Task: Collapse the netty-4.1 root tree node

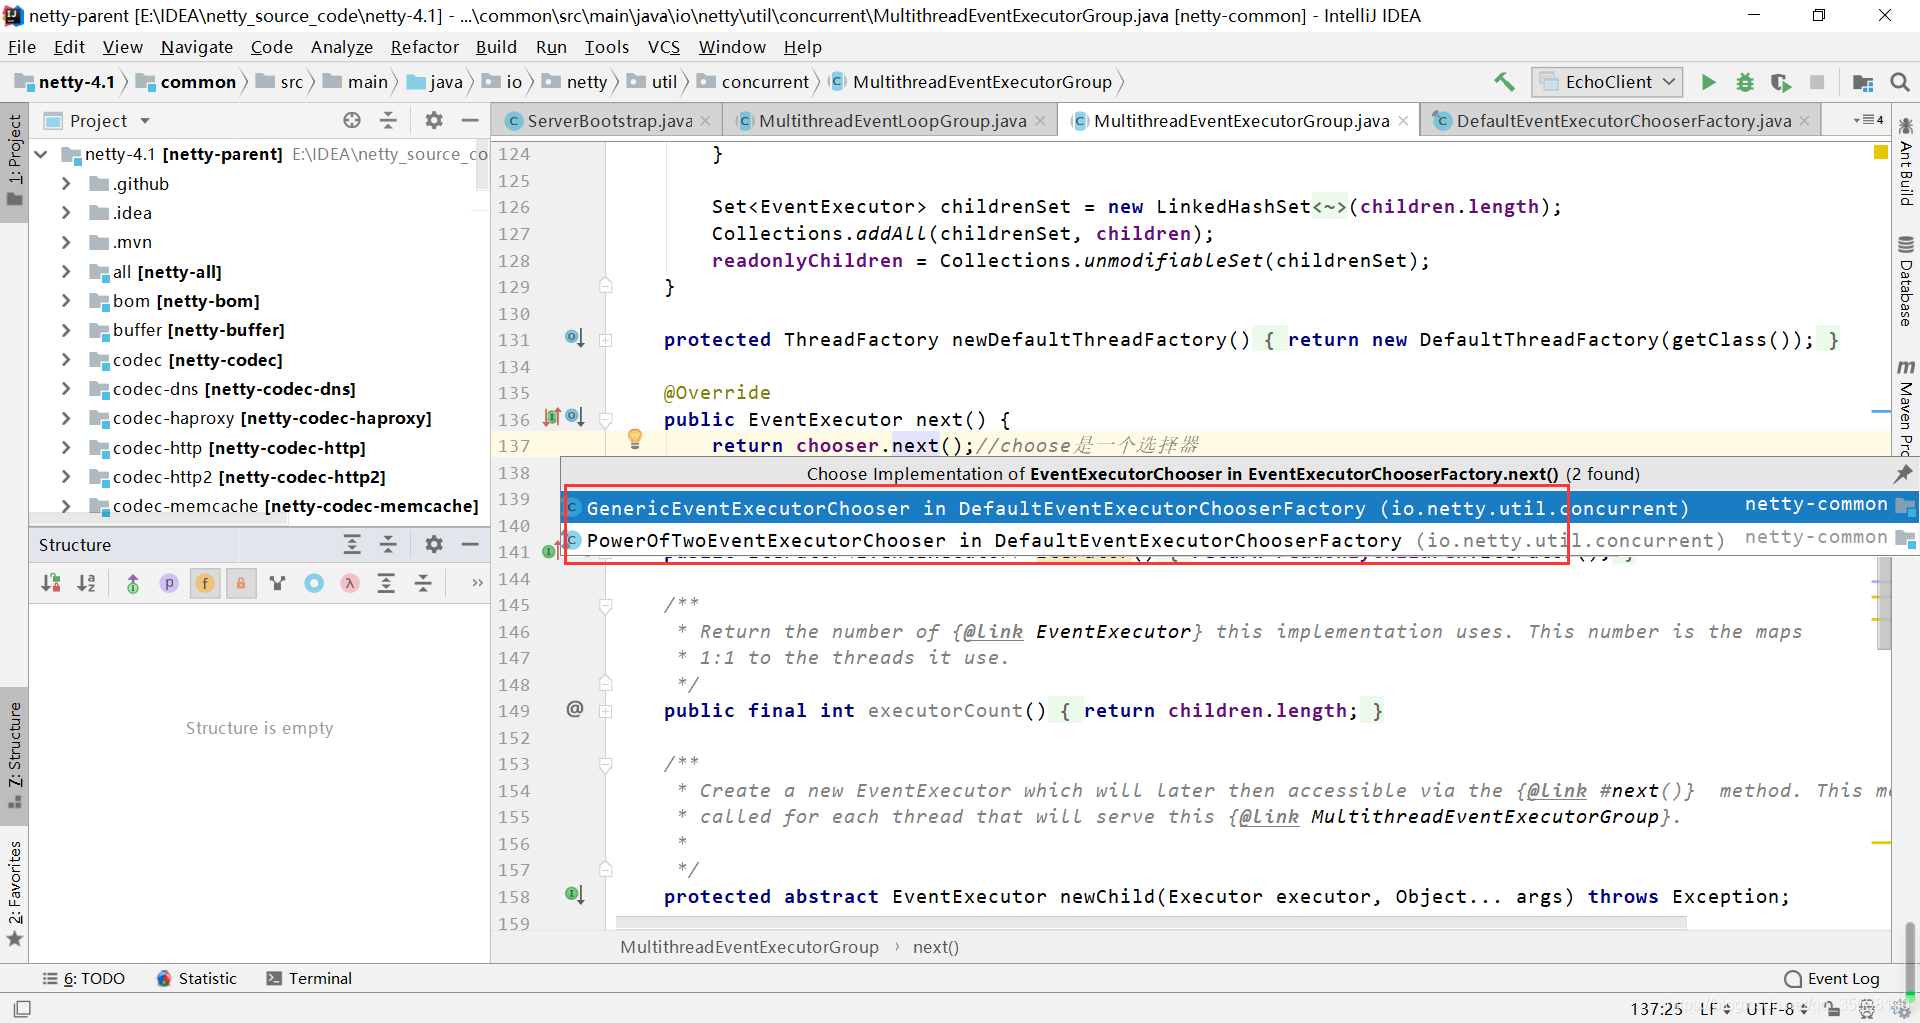Action: (41, 154)
